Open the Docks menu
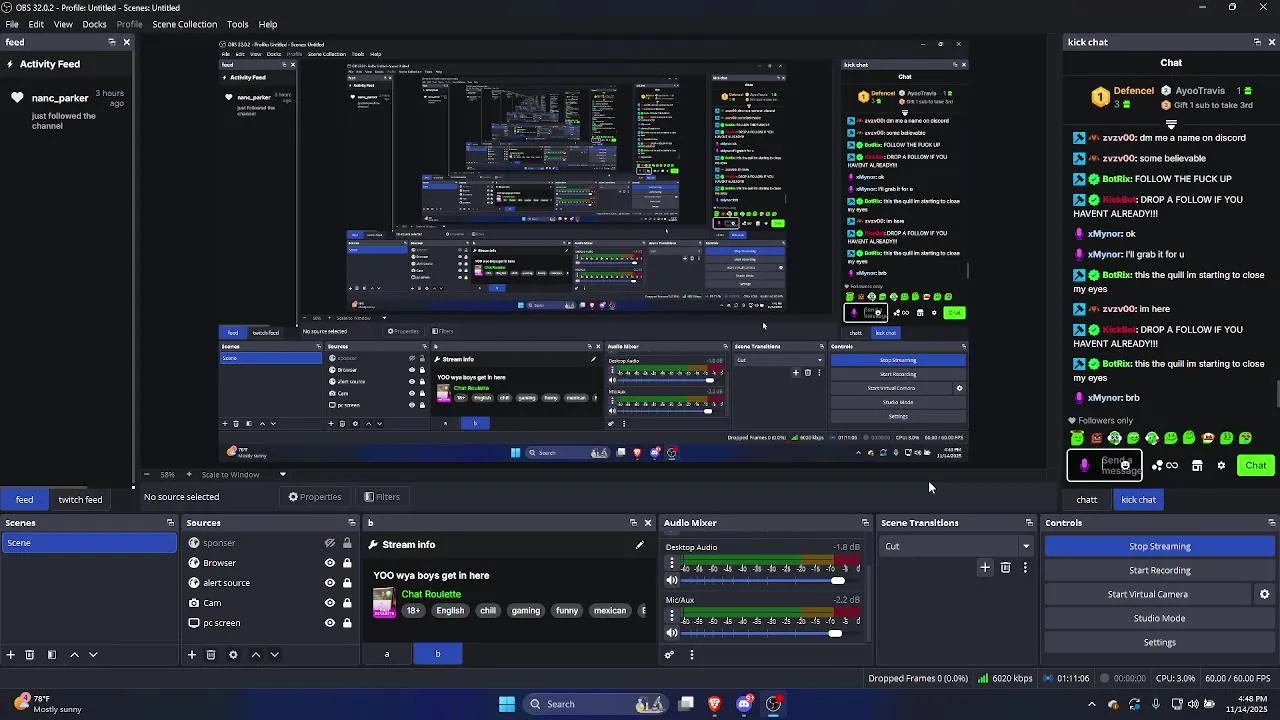Viewport: 1280px width, 720px height. pyautogui.click(x=94, y=24)
